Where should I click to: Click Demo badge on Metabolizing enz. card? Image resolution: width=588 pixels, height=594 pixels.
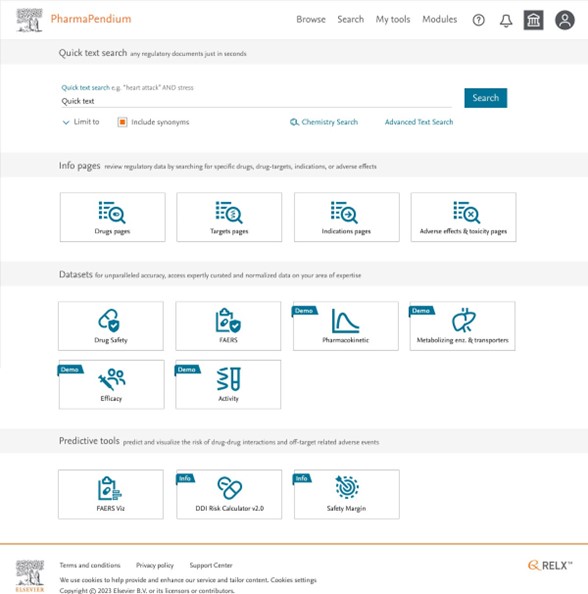tap(422, 311)
